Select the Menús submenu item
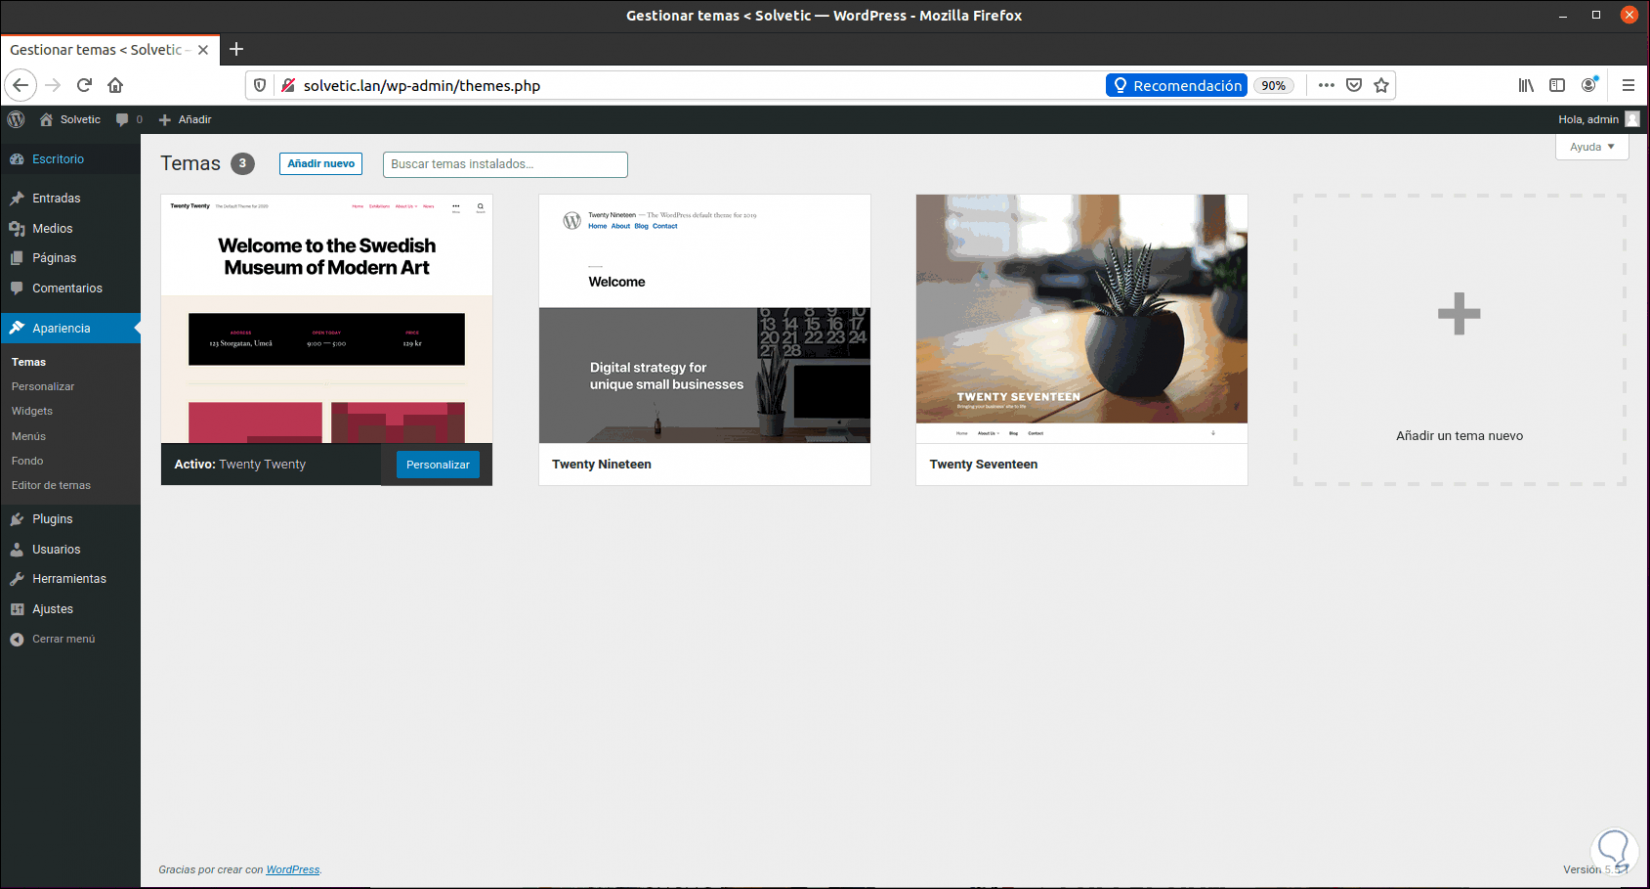 [x=29, y=436]
